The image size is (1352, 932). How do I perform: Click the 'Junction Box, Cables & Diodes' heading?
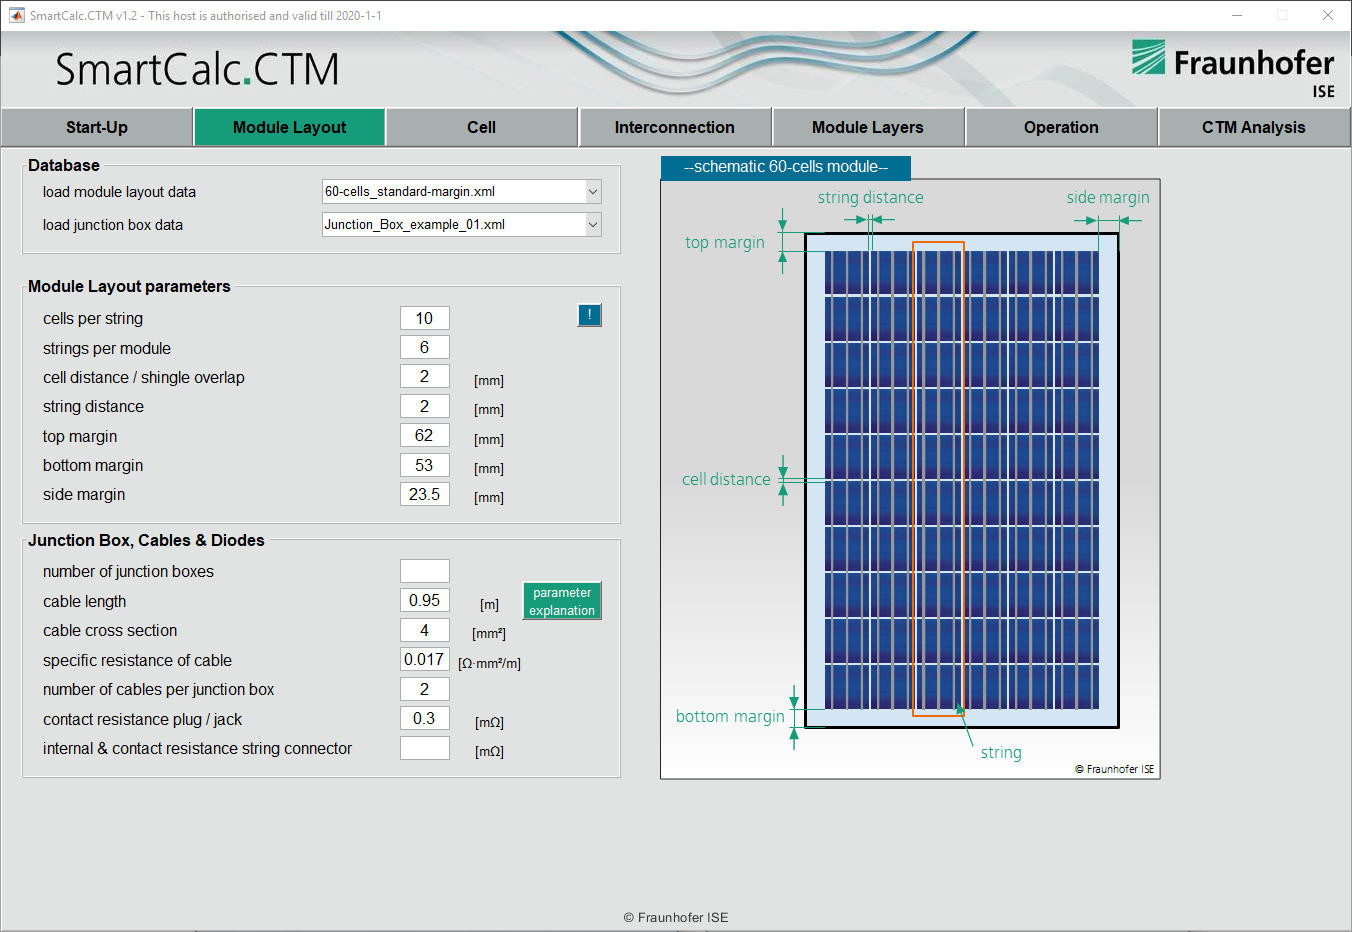(146, 540)
